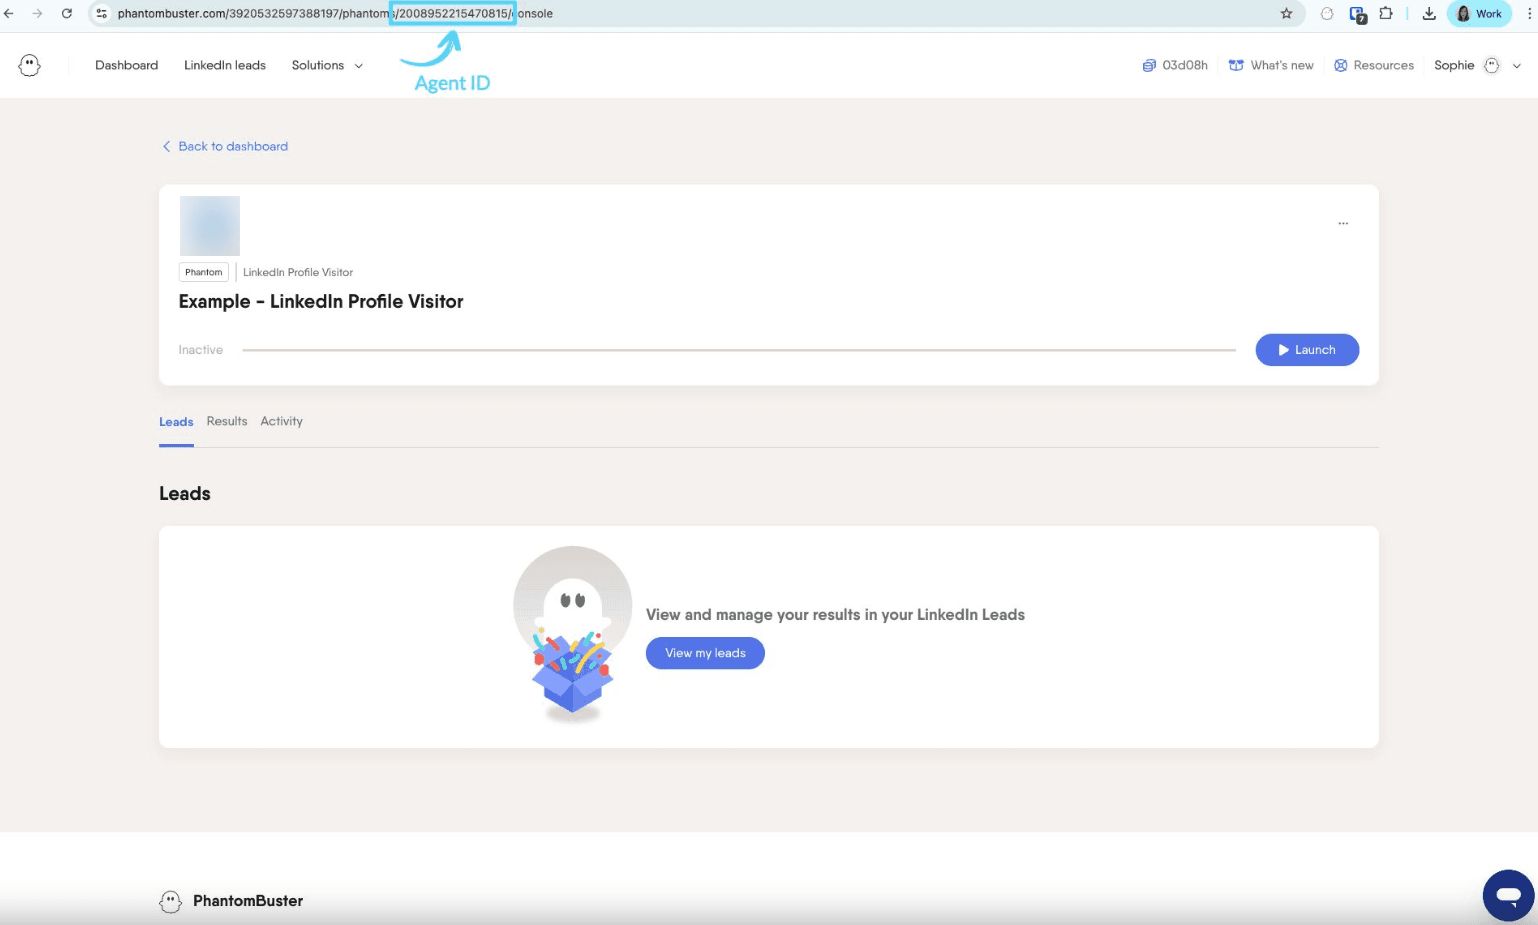Viewport: 1538px width, 925px height.
Task: Check remaining execution time 03d08h
Action: point(1175,65)
